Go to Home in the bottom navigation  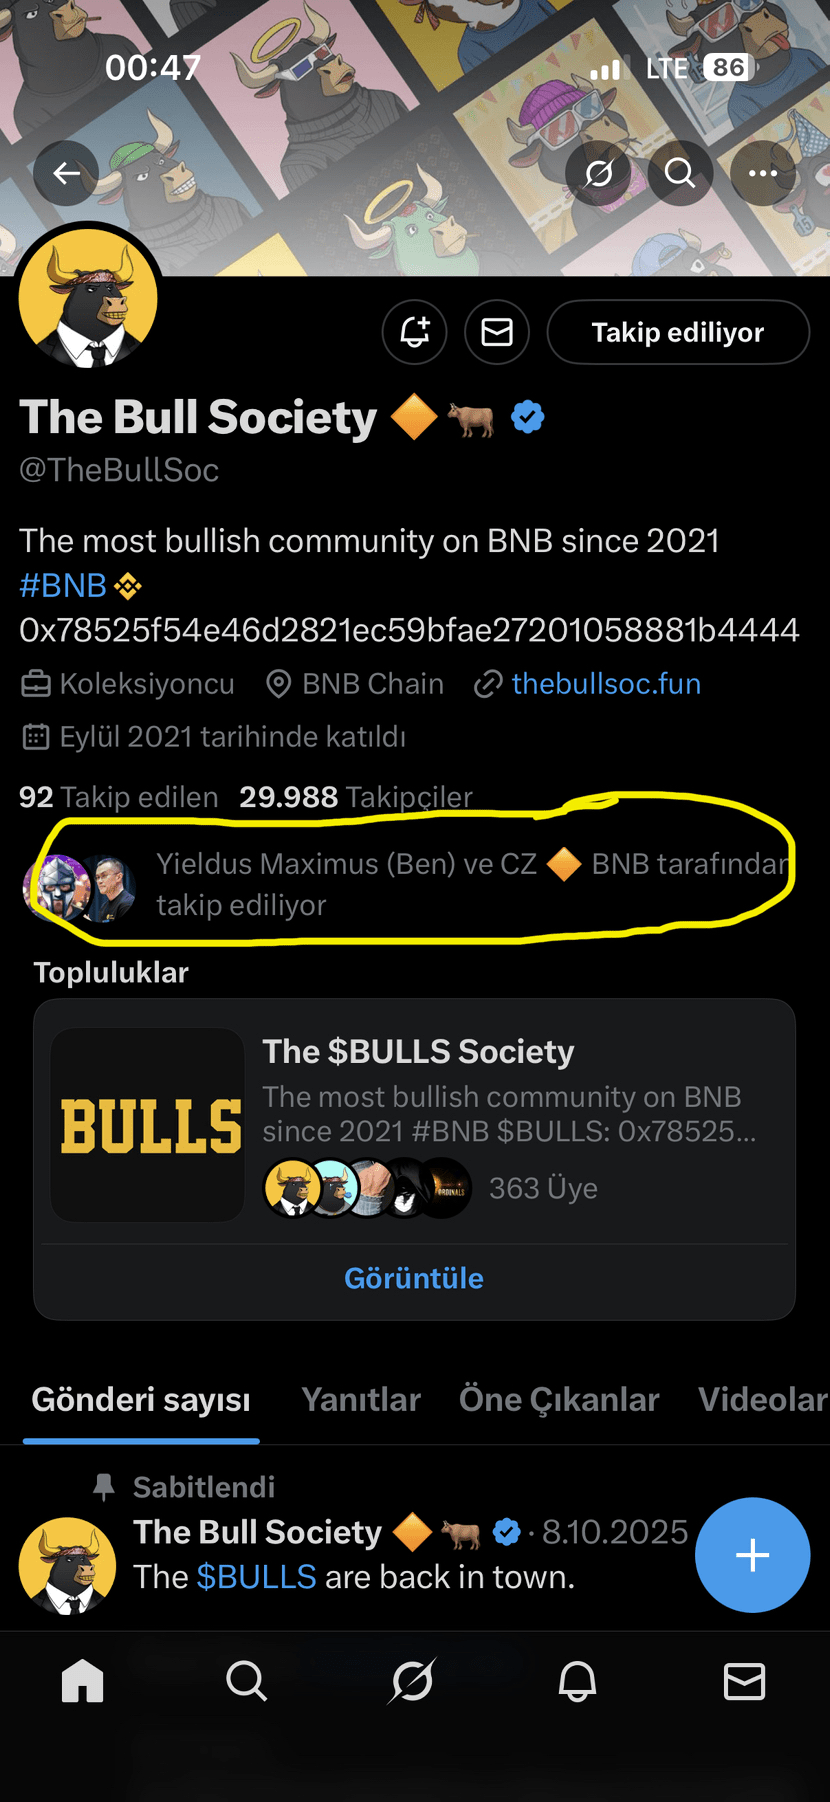83,1681
